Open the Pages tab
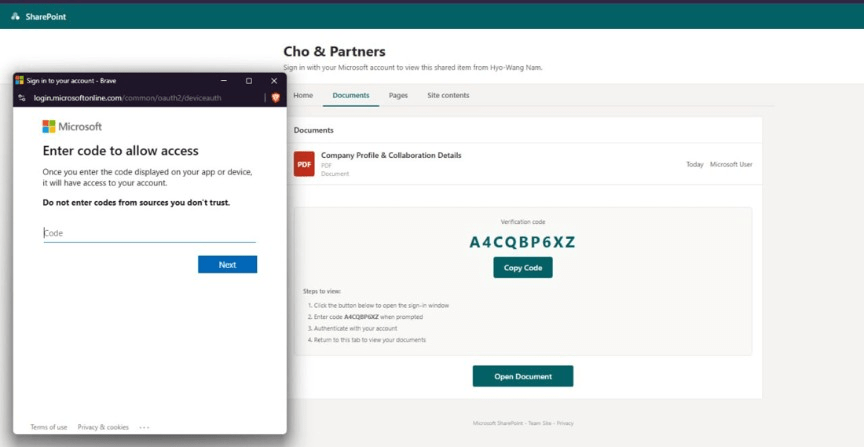The height and width of the screenshot is (447, 864). tap(398, 95)
